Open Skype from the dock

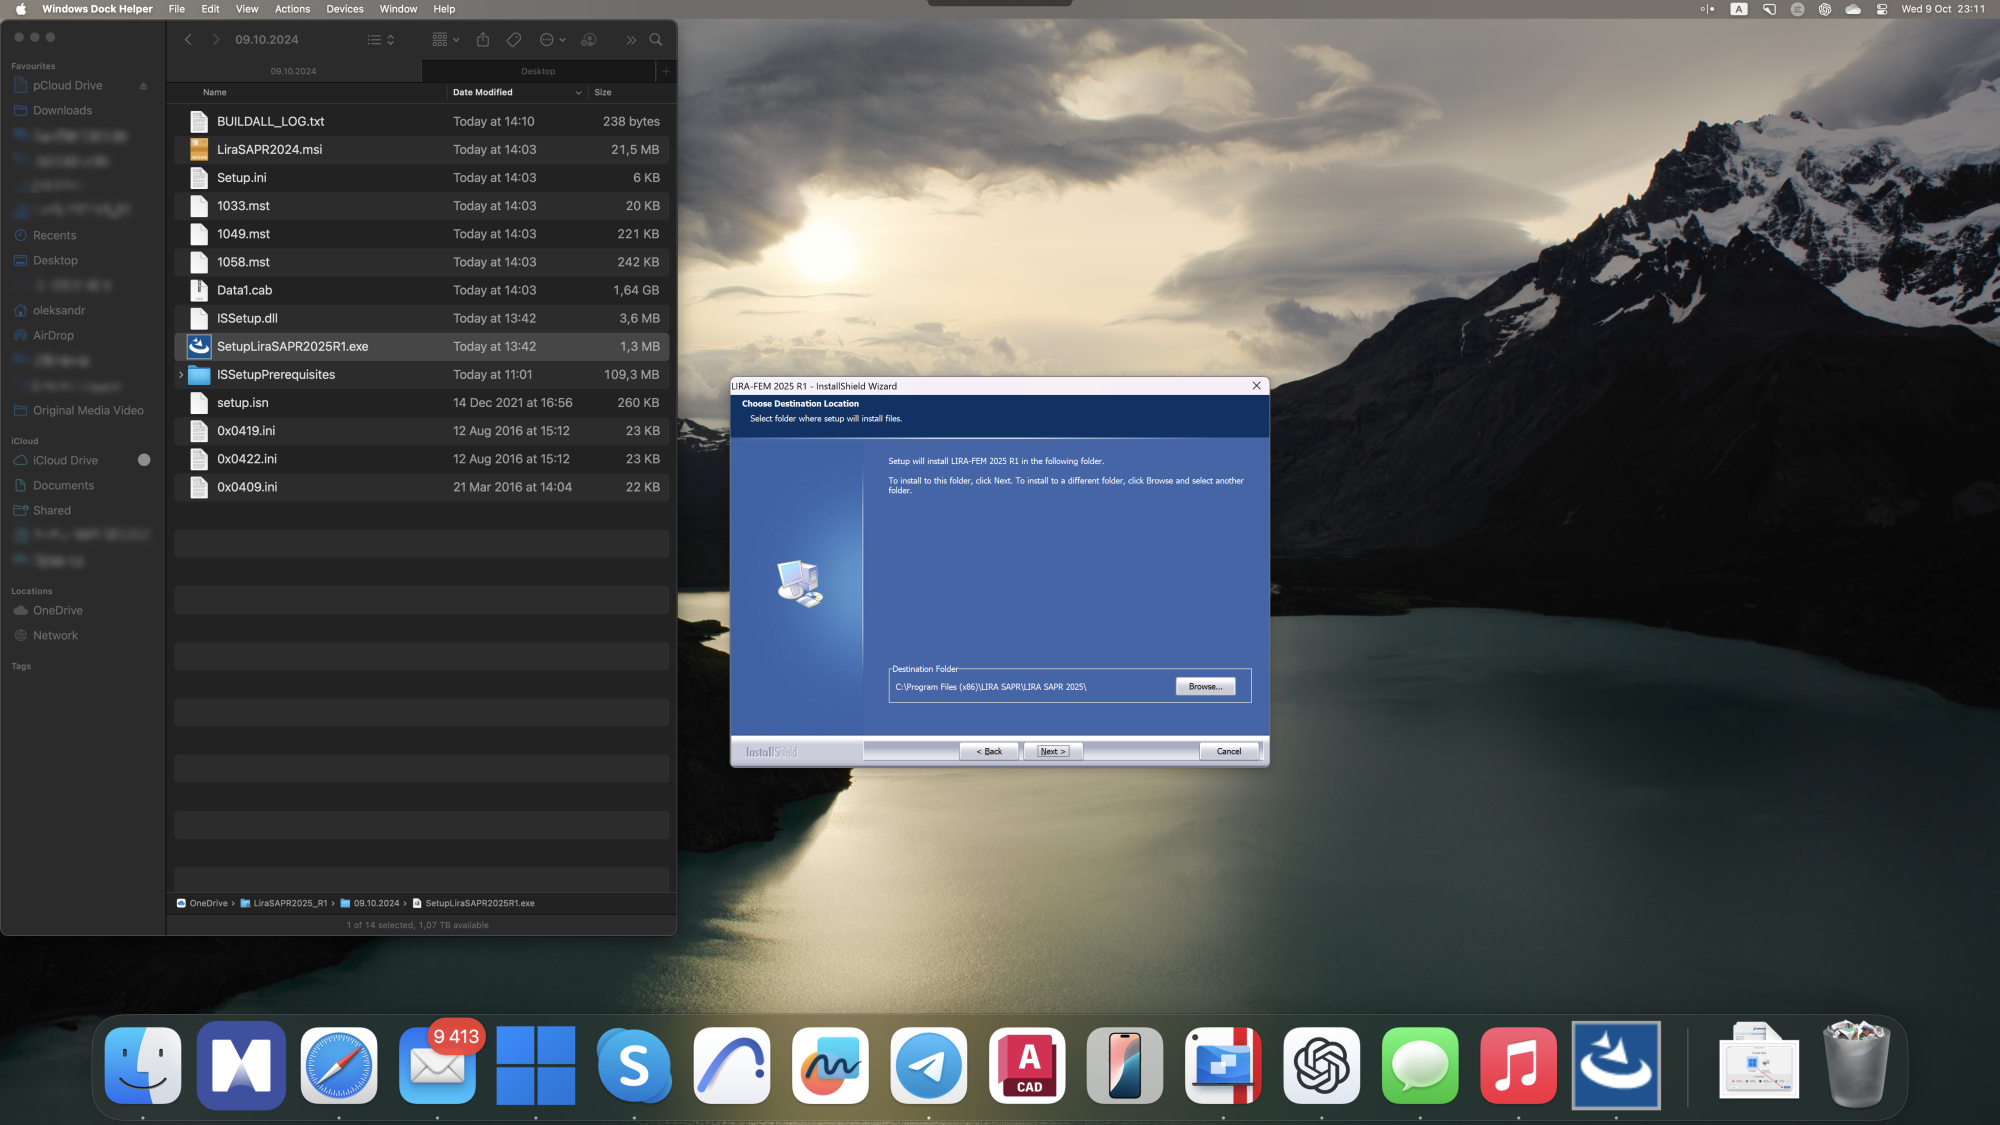tap(634, 1065)
